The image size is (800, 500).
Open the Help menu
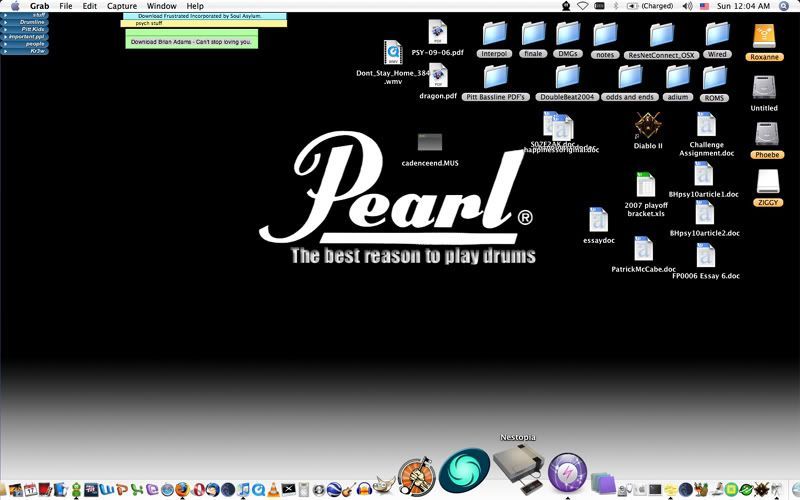(195, 6)
